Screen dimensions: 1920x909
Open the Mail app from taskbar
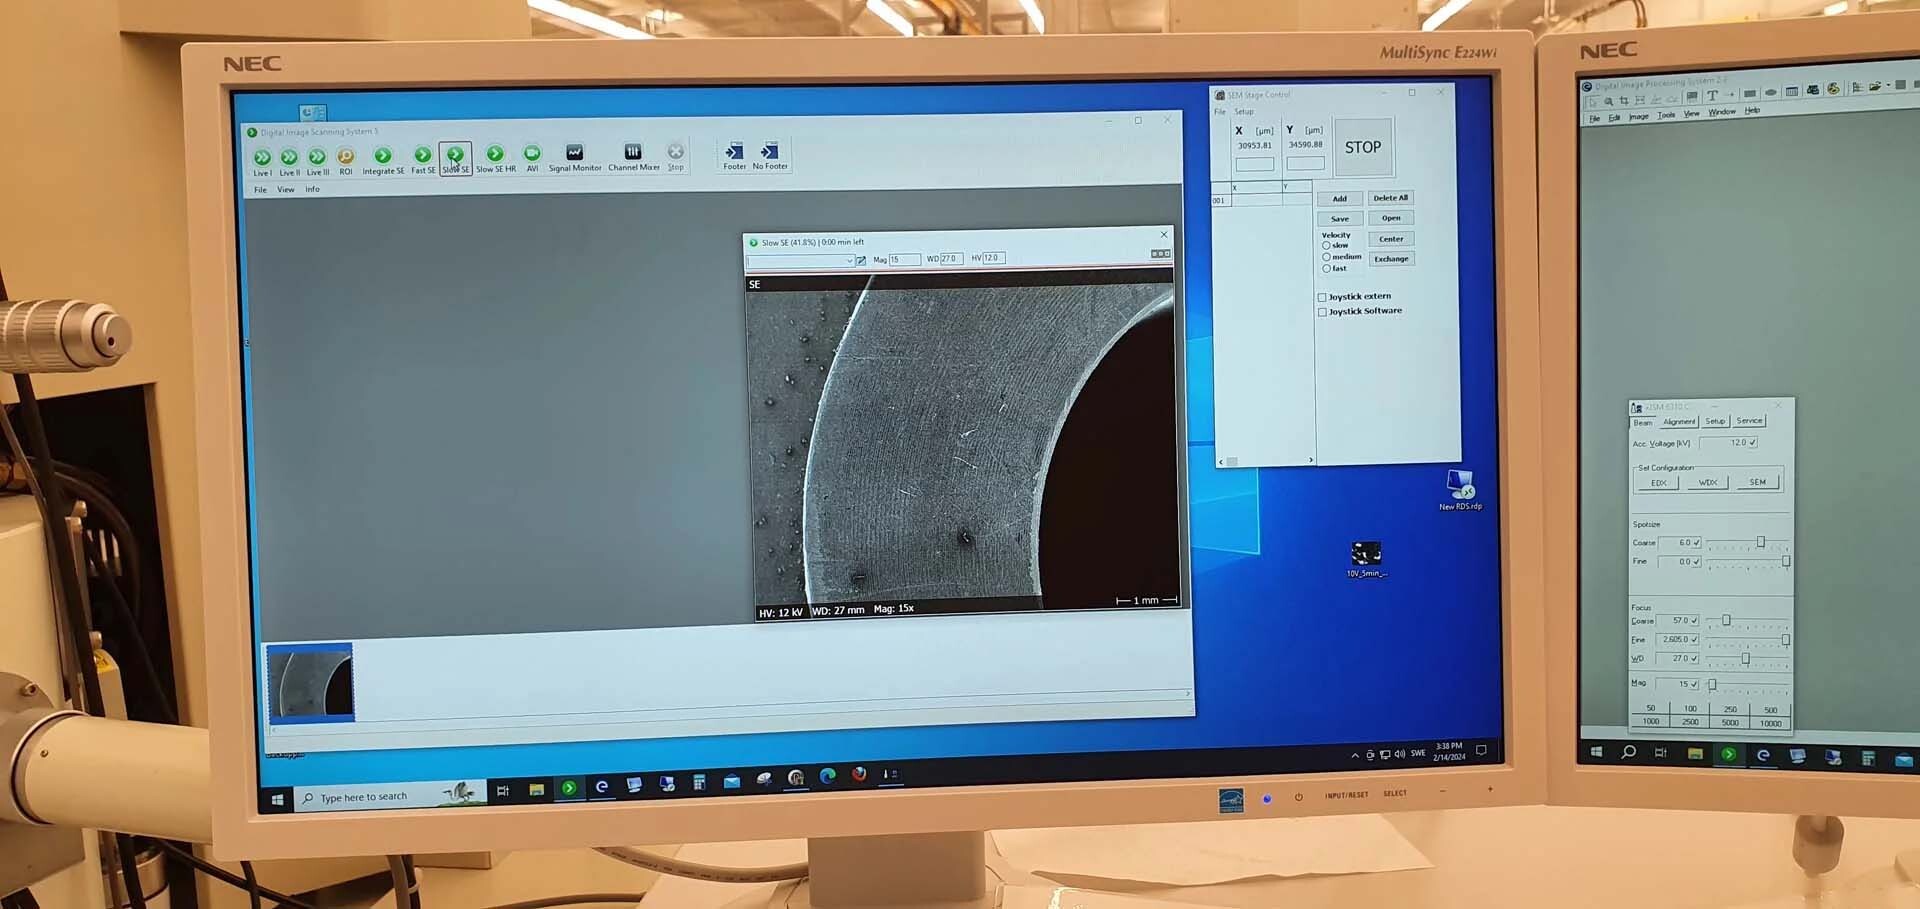[x=732, y=781]
